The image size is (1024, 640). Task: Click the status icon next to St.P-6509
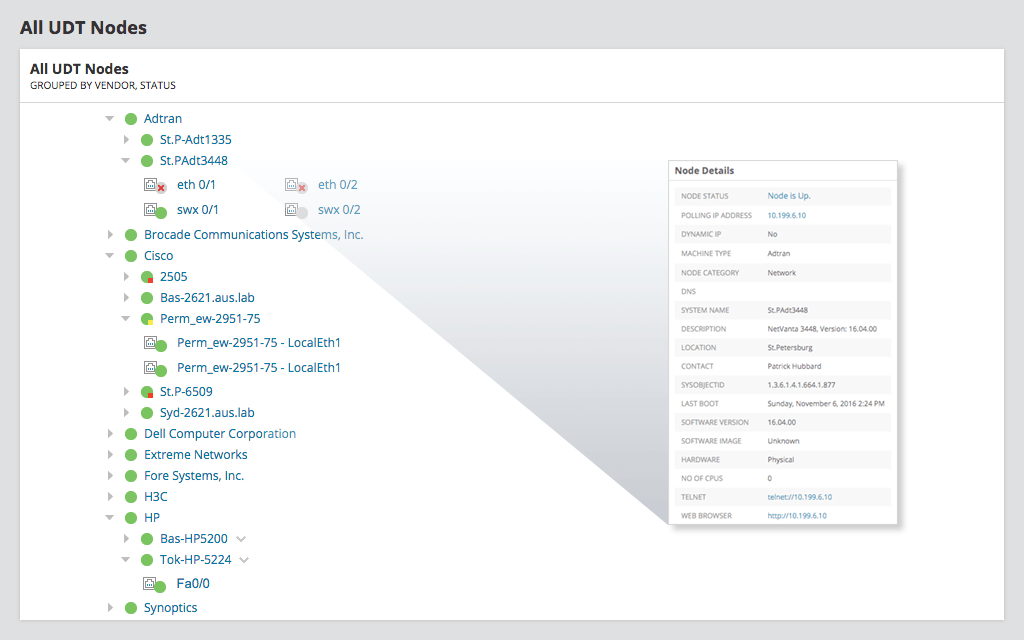[146, 392]
